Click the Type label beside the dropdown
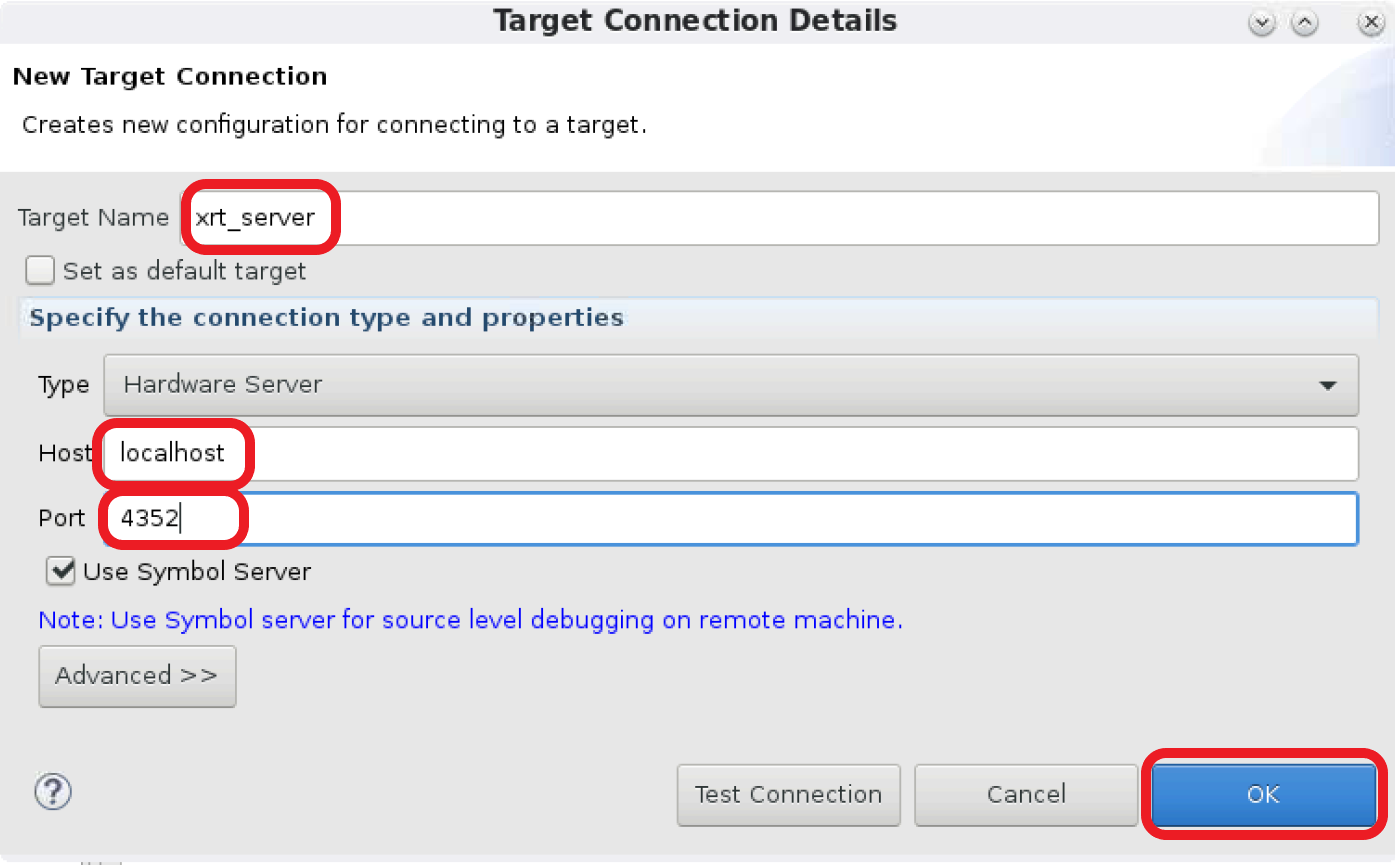 [63, 385]
